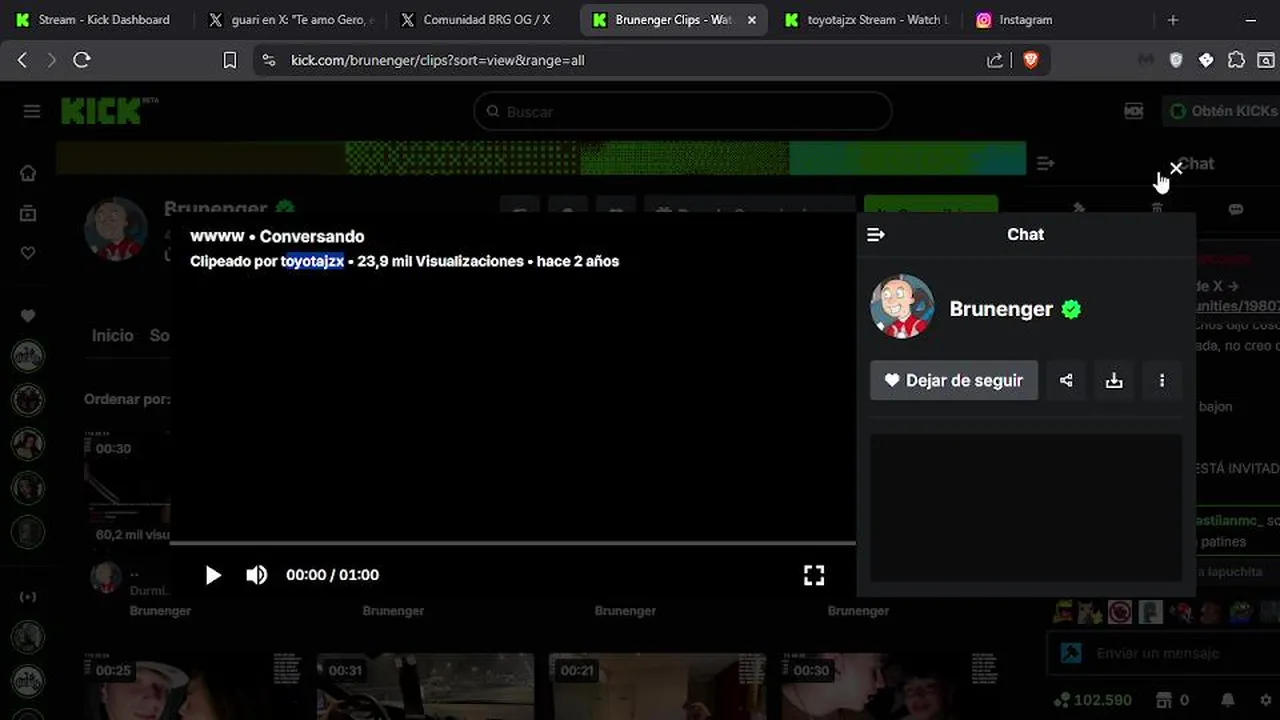Open Following heart outline icon in sidebar

28,253
